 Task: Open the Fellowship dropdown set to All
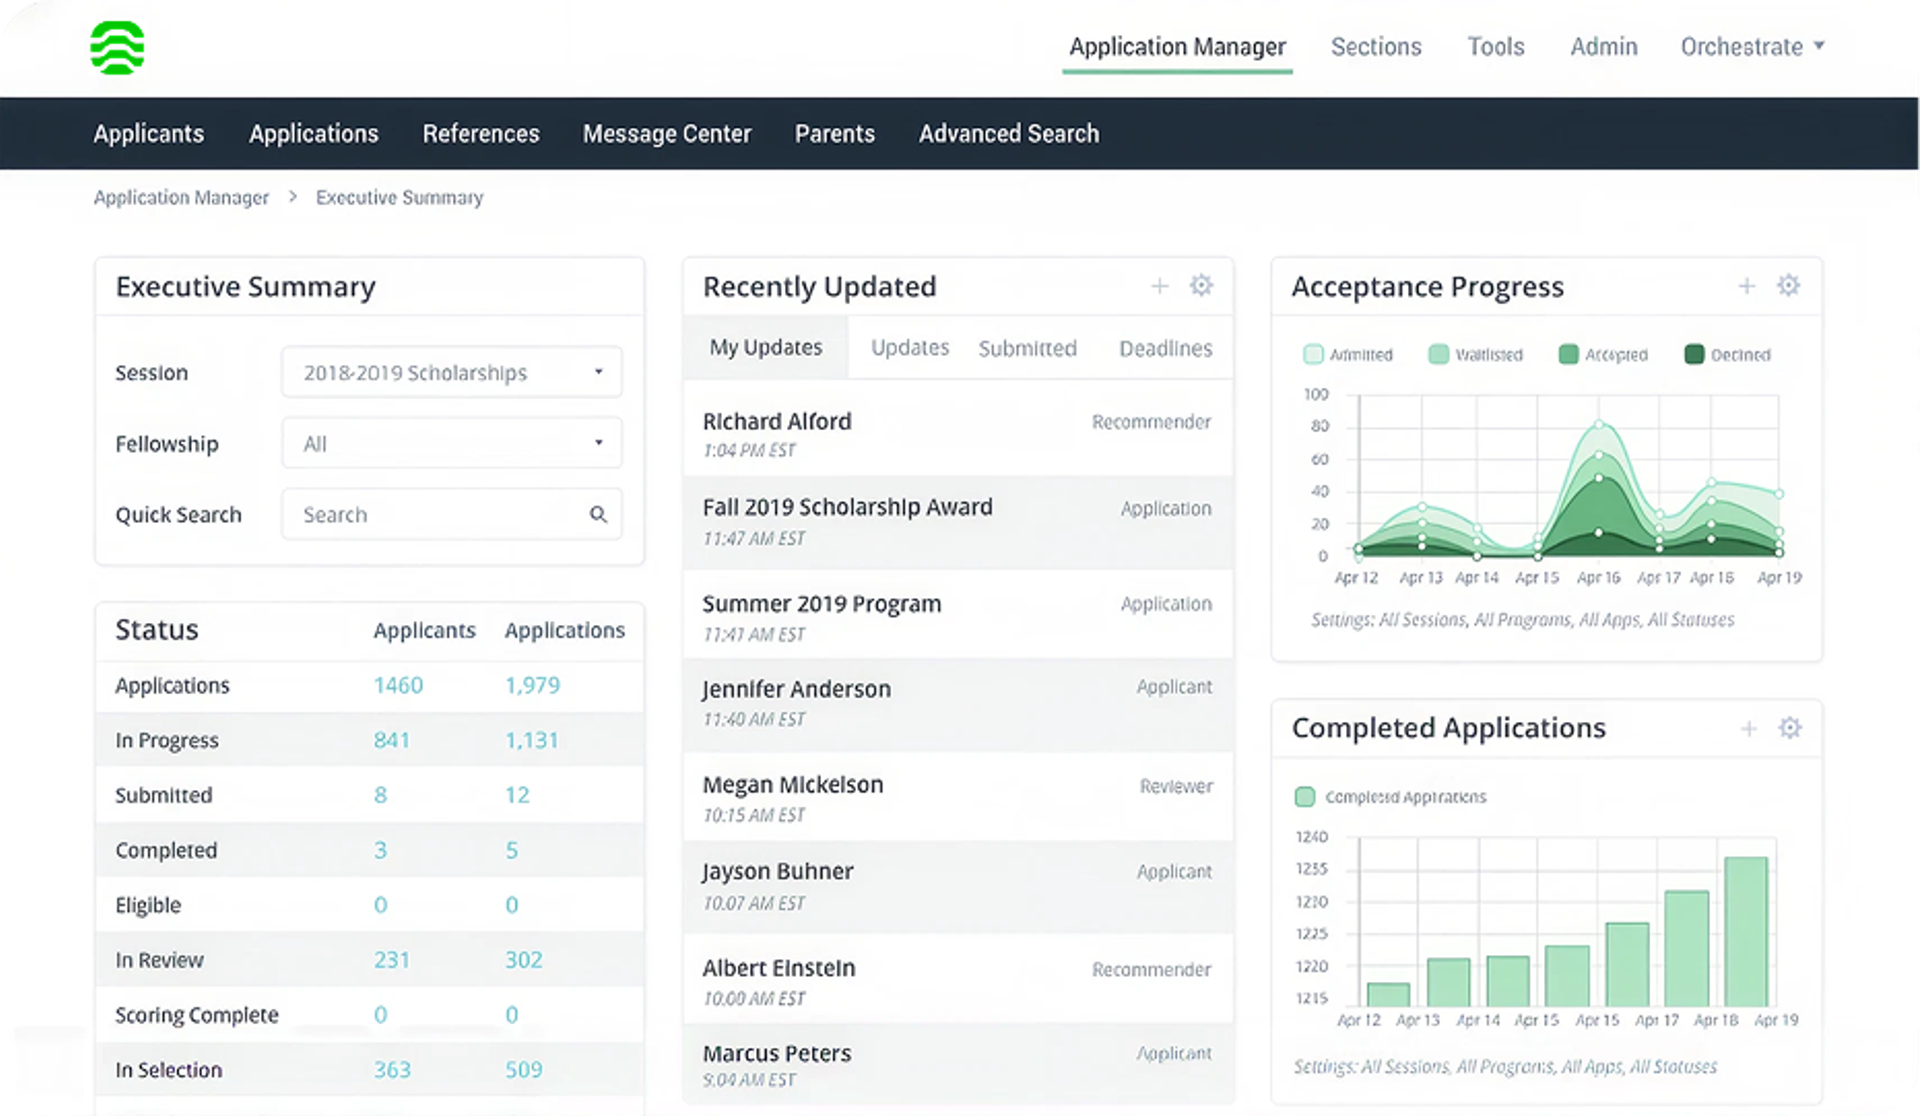coord(452,443)
